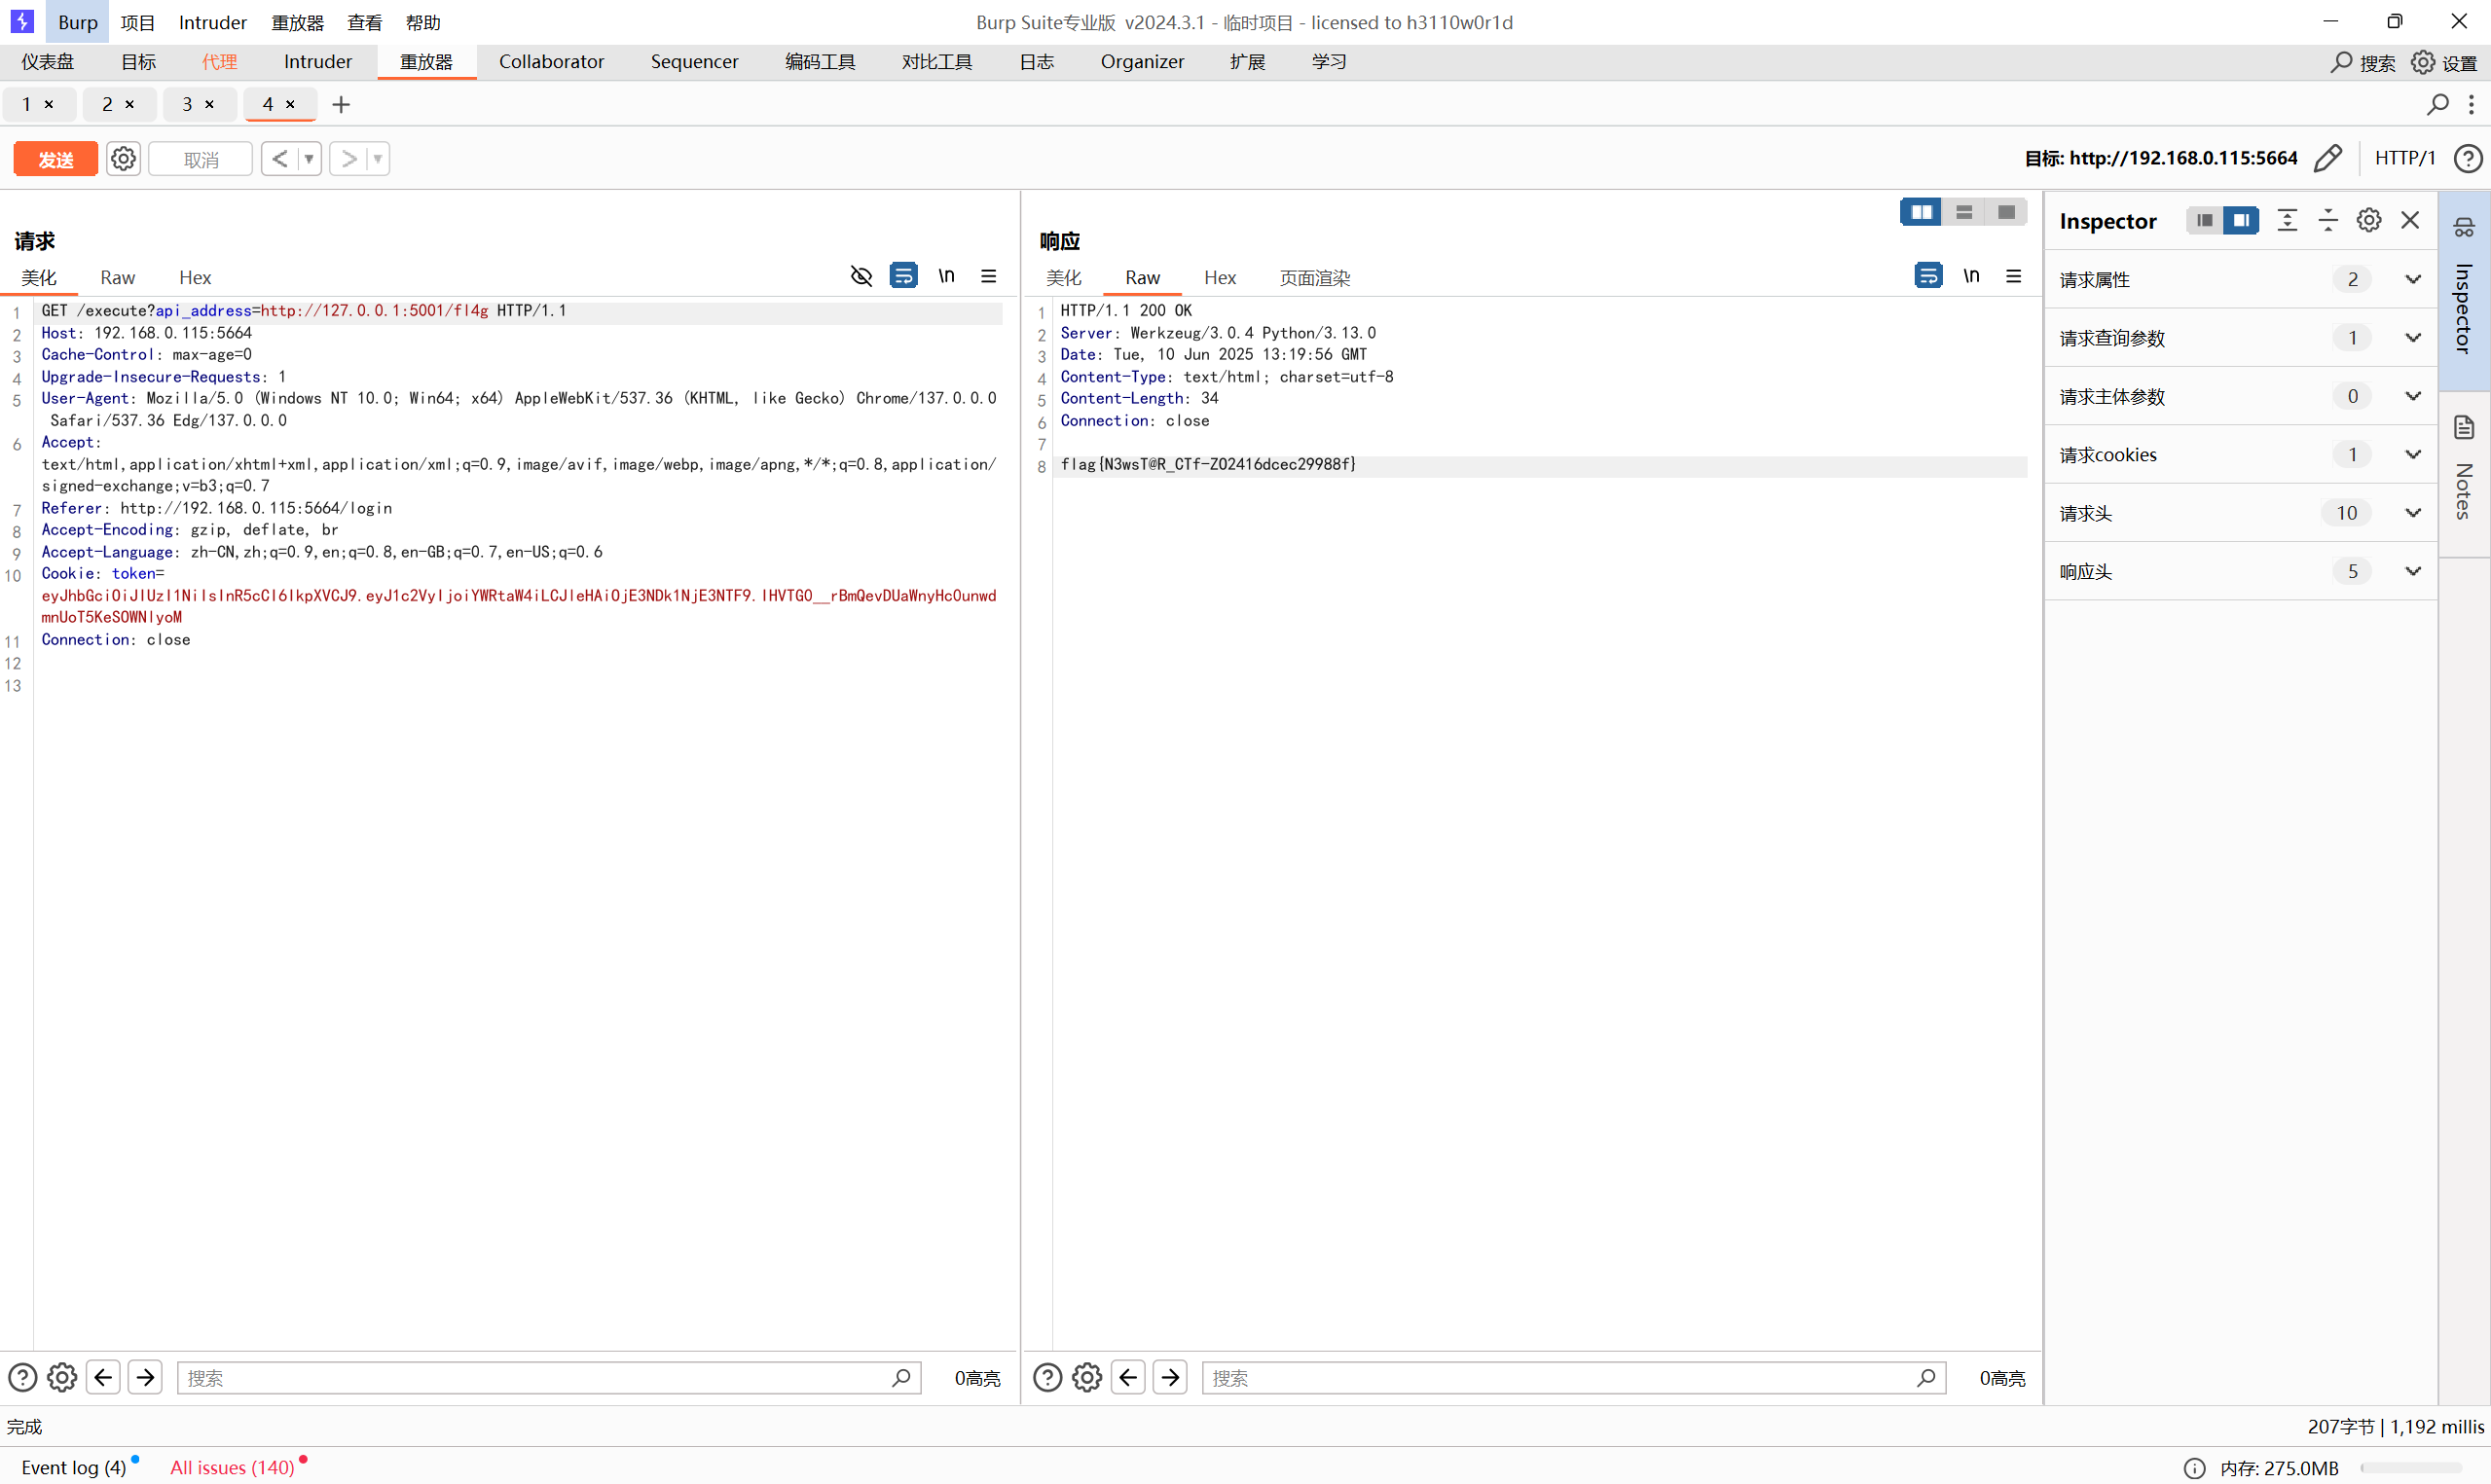Open Repeater tab options kebab menu
This screenshot has height=1484, width=2491.
click(x=2471, y=104)
